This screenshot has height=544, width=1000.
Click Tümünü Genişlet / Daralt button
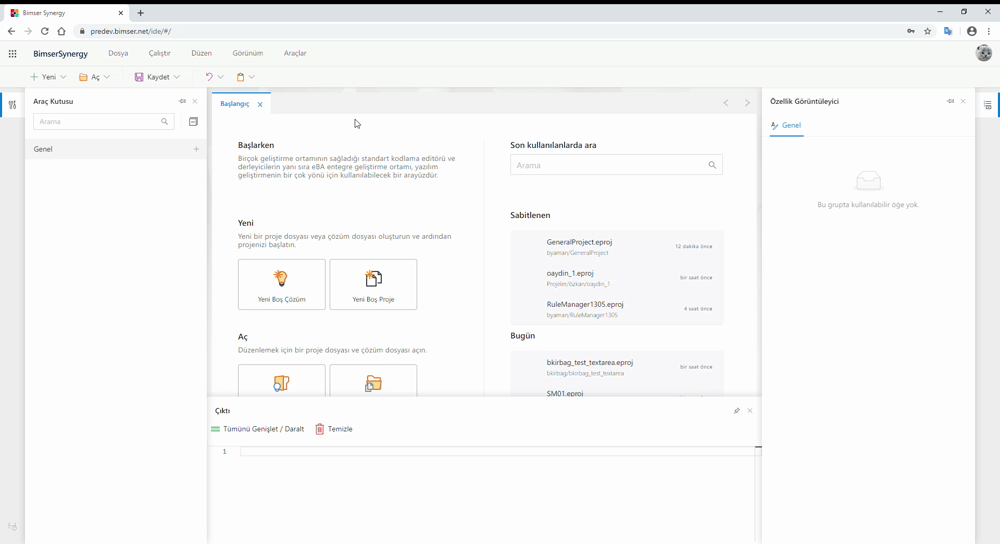point(258,429)
